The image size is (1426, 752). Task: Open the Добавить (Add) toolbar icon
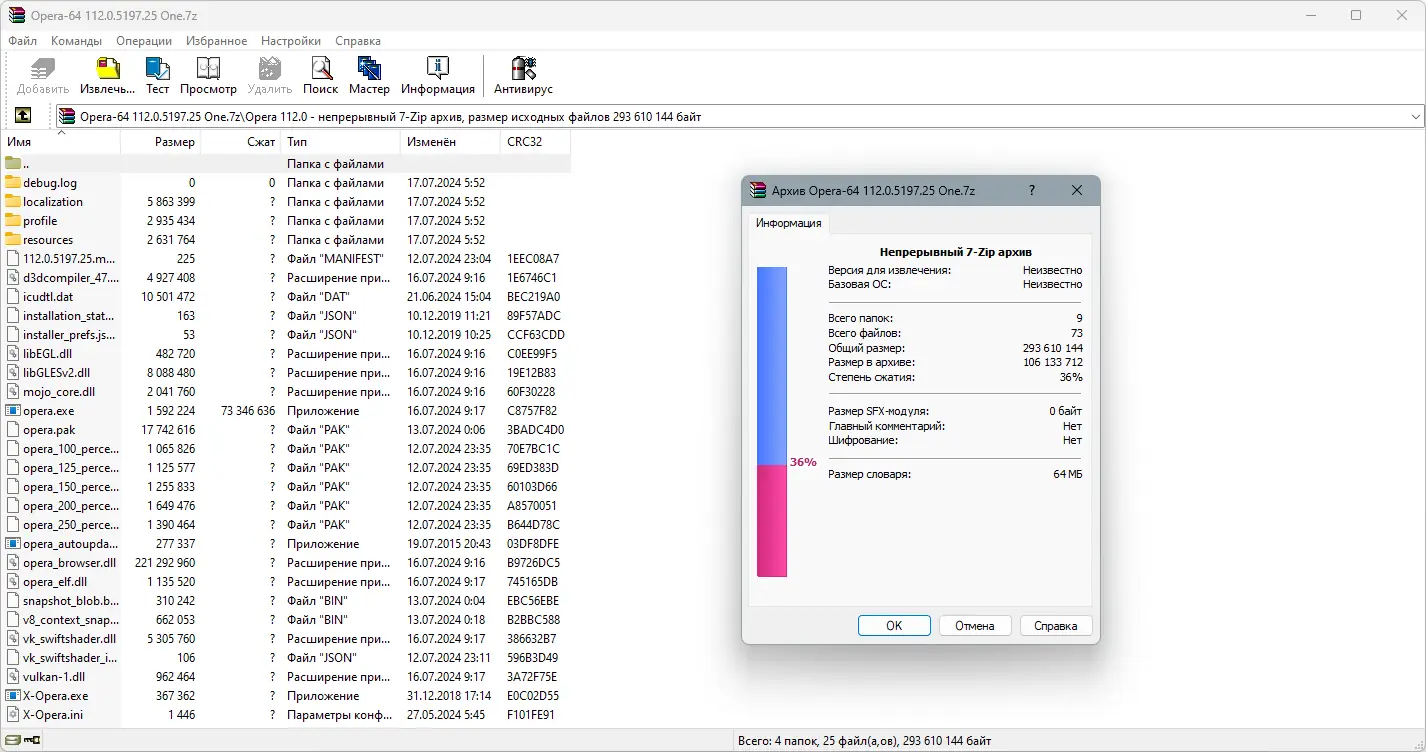tap(41, 75)
